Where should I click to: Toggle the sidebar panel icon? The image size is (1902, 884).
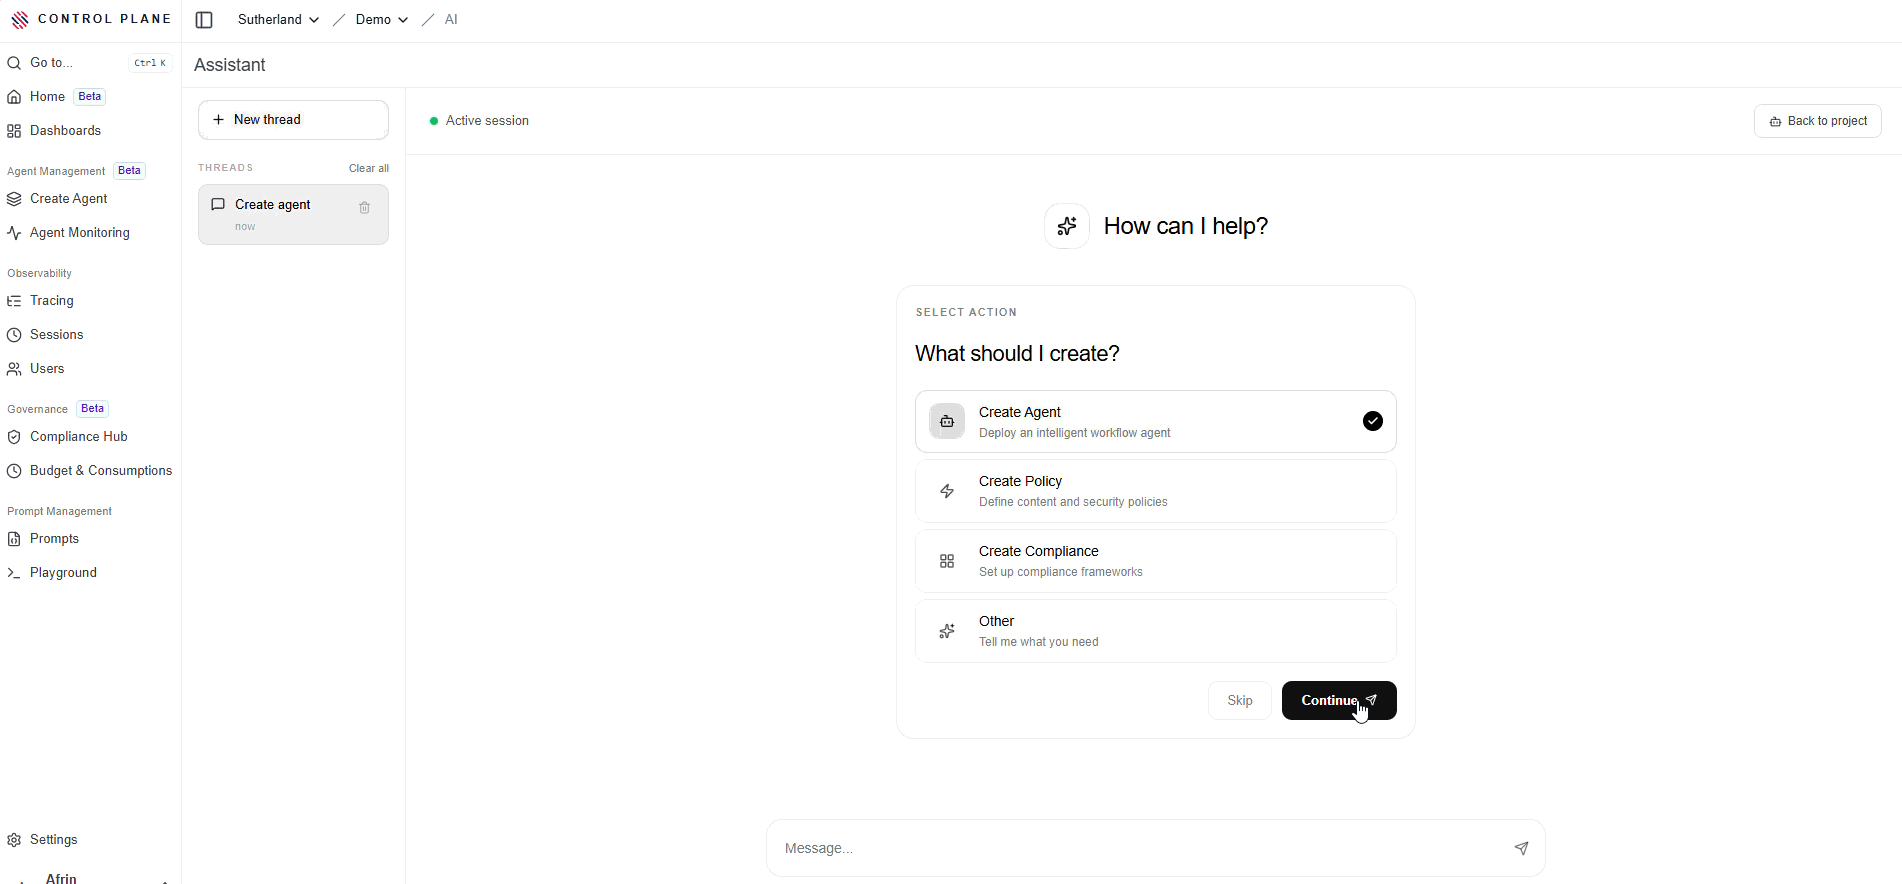[x=204, y=20]
